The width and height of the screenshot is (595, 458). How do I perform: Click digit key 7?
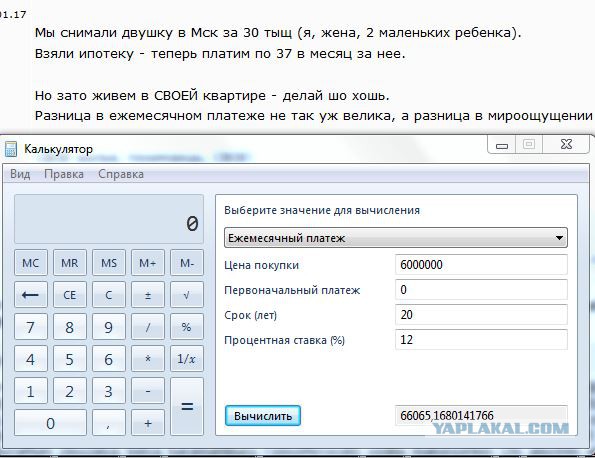point(31,327)
